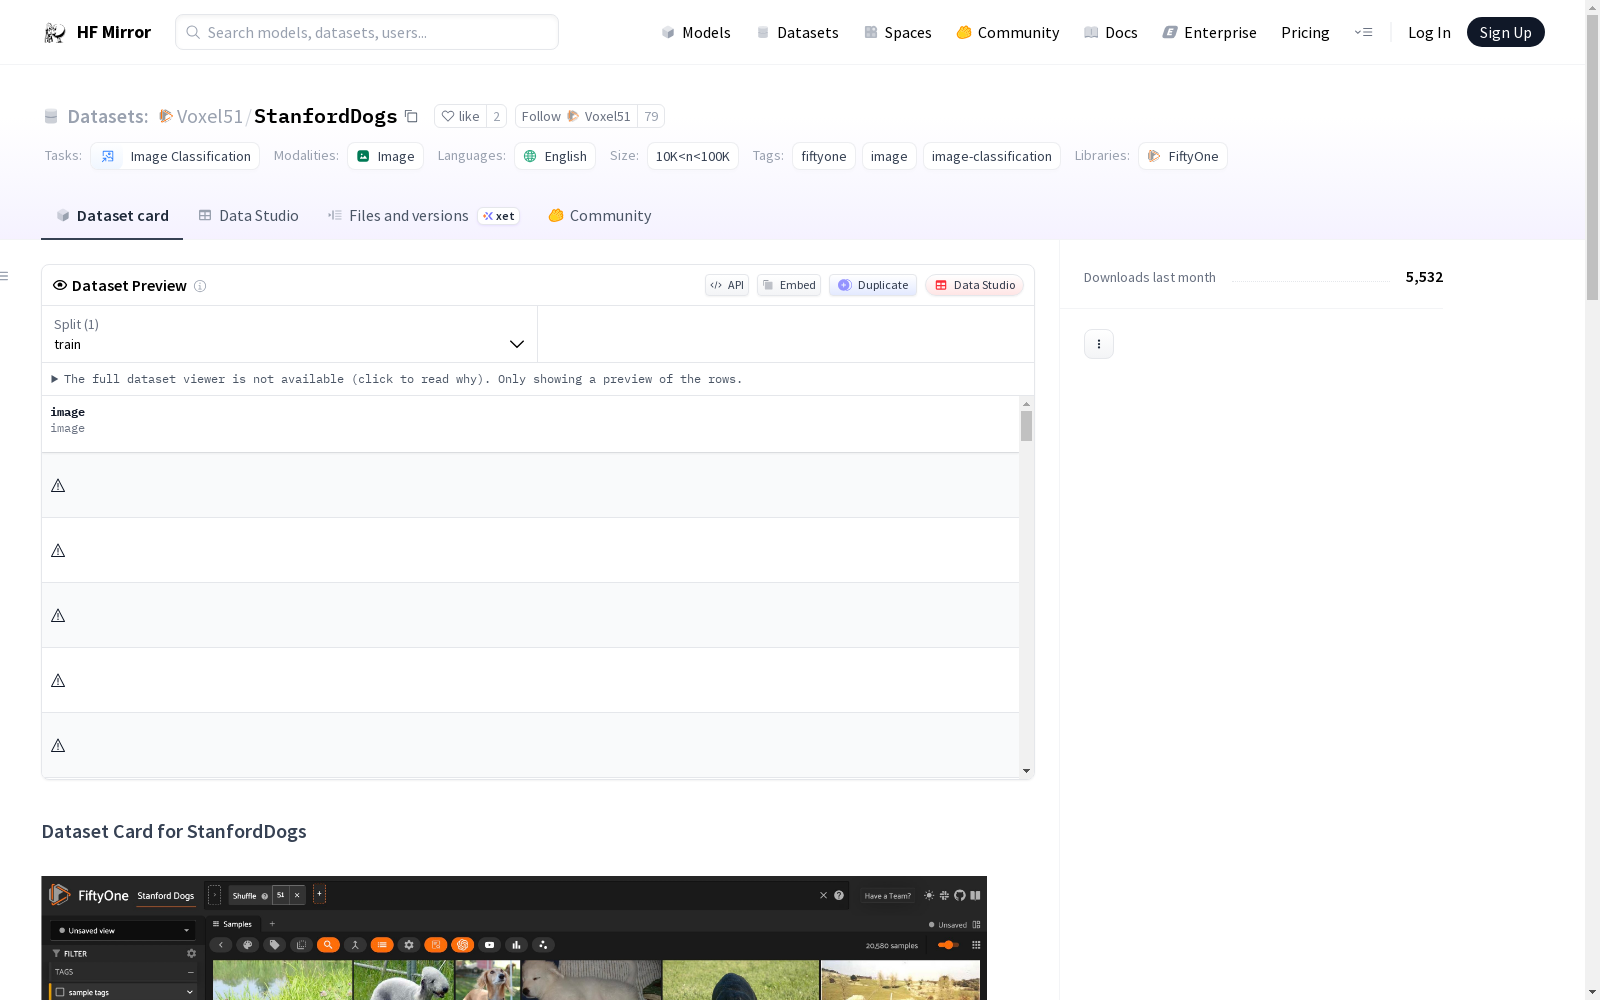
Task: Open the Enterprise page
Action: [1209, 32]
